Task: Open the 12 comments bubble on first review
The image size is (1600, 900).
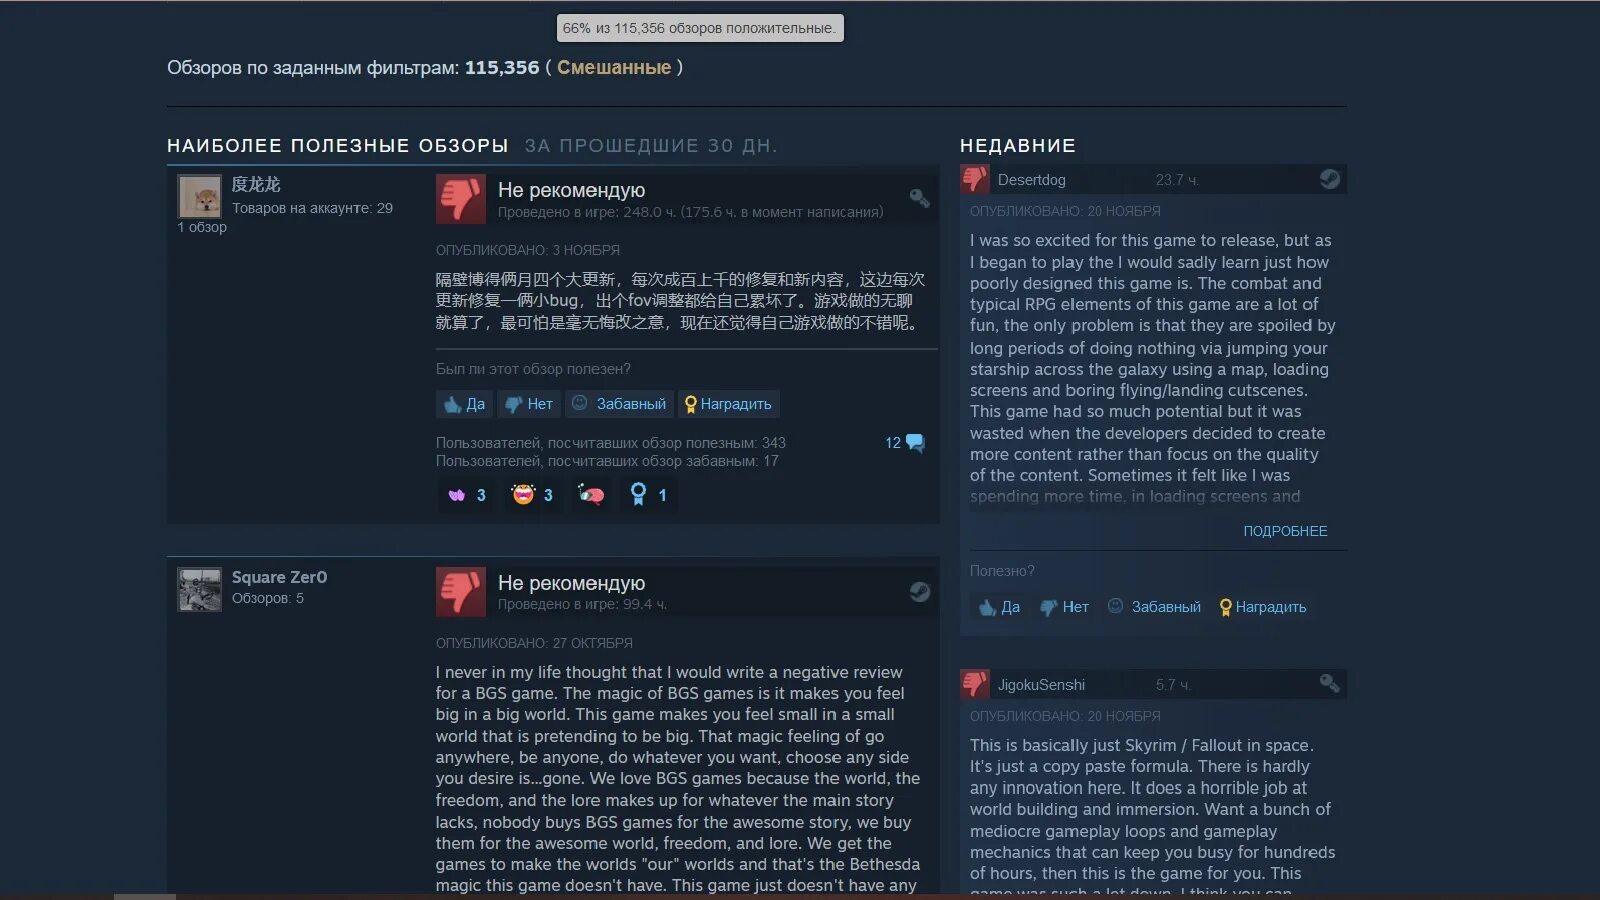Action: [904, 443]
